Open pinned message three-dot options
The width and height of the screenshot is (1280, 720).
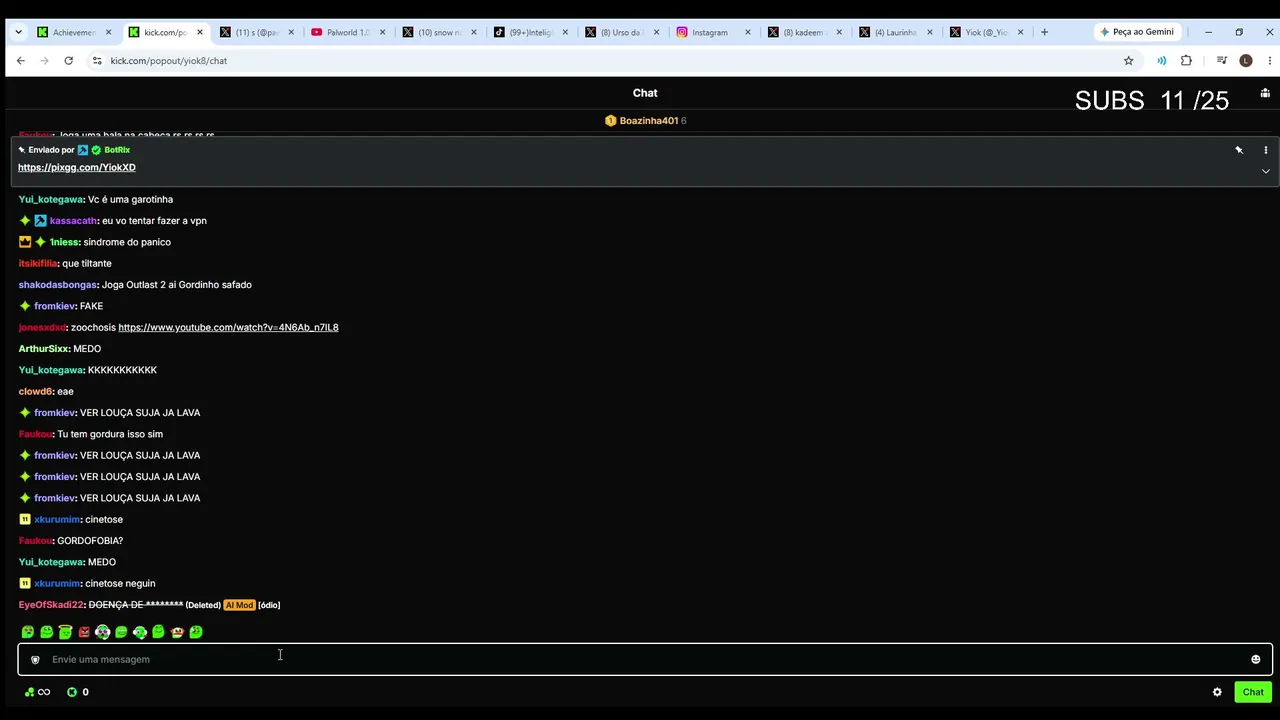1265,150
